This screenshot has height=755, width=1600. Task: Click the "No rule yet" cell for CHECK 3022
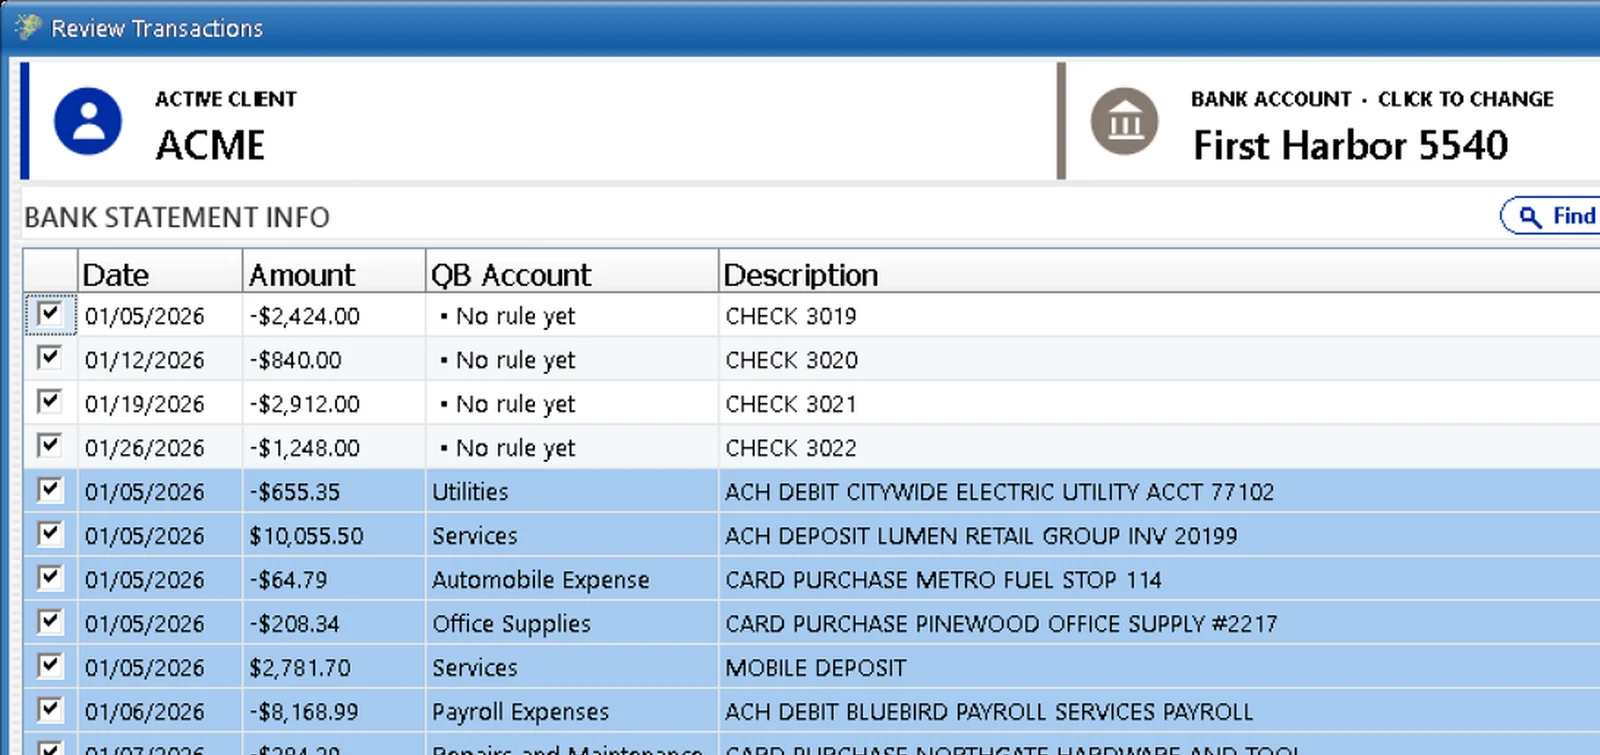(x=572, y=448)
